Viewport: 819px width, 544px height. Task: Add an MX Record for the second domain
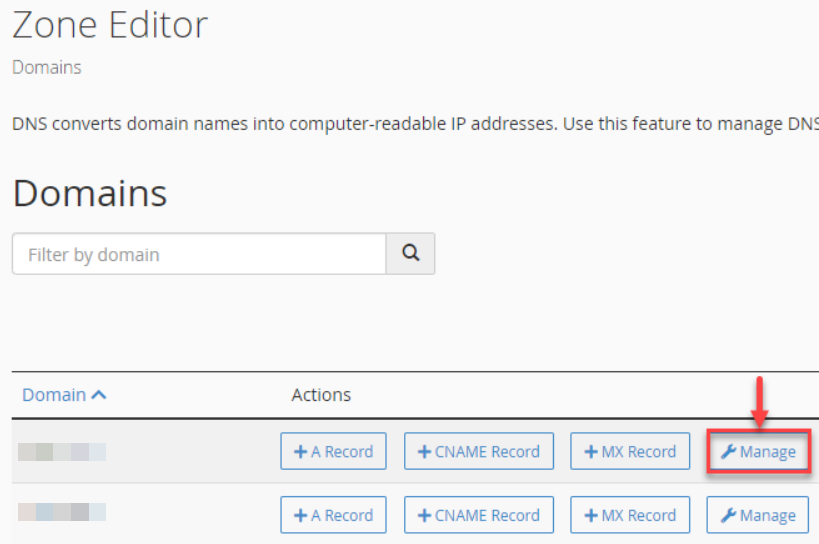[630, 515]
